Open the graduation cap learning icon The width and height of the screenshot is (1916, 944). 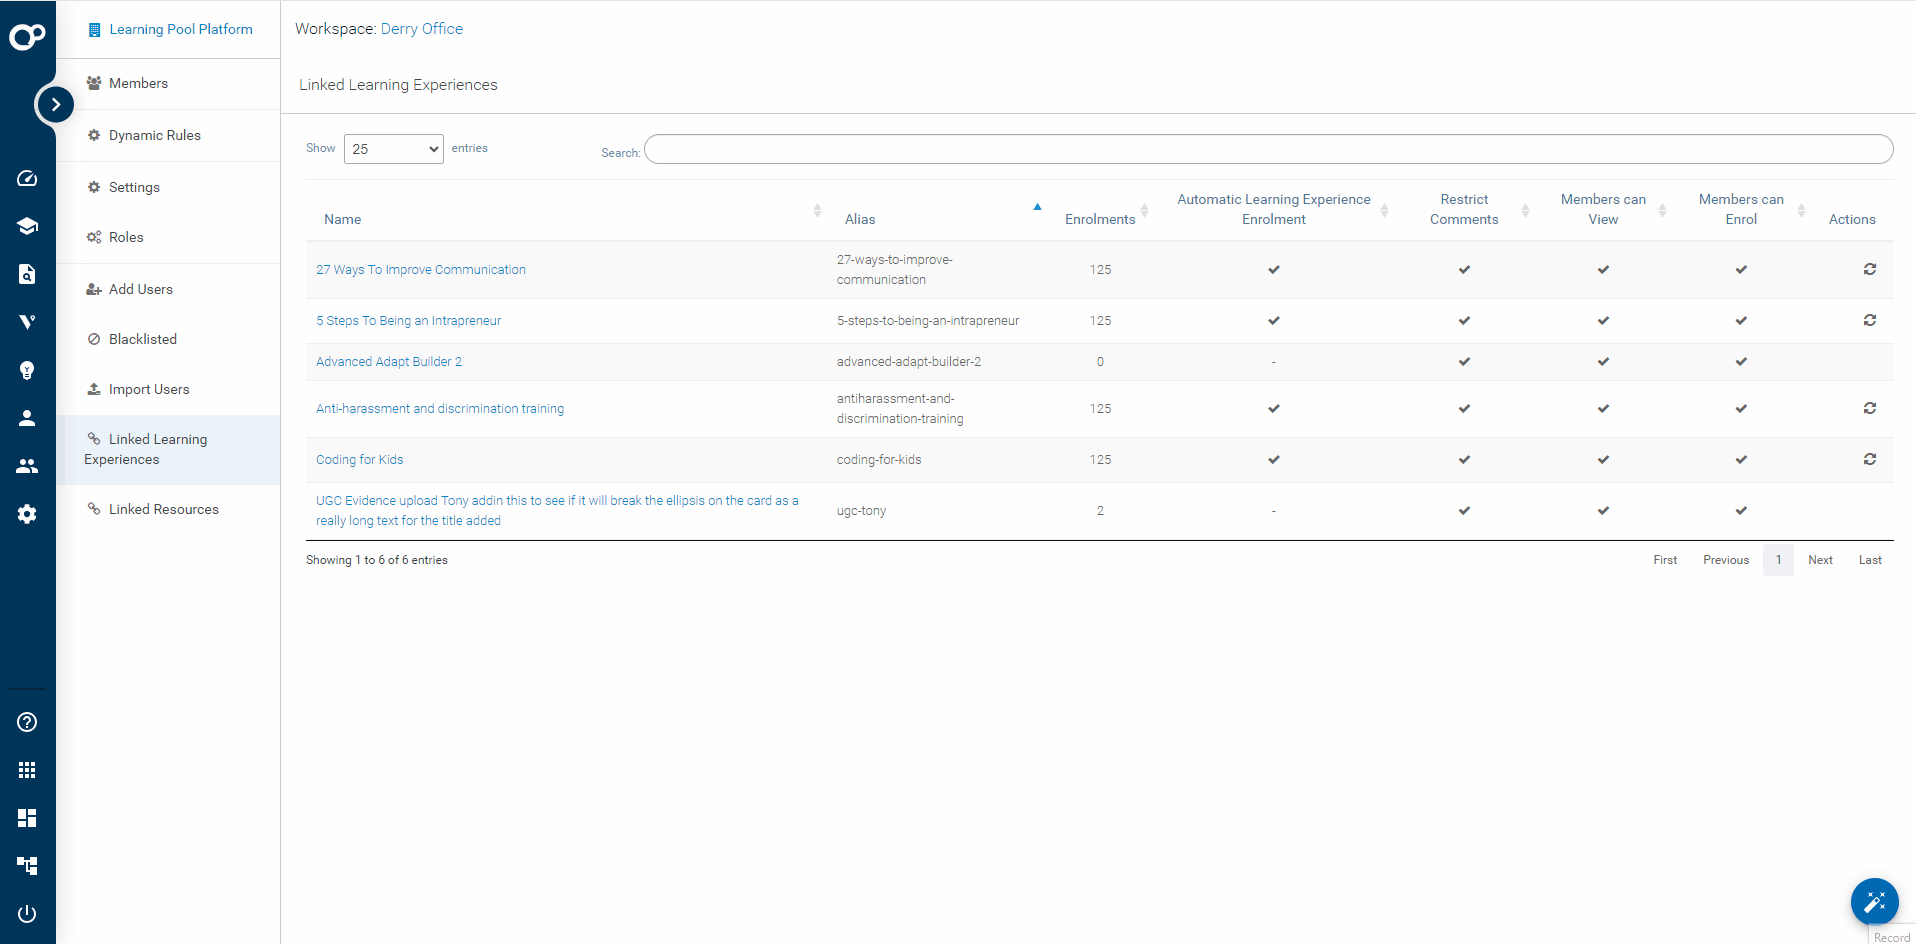click(27, 226)
